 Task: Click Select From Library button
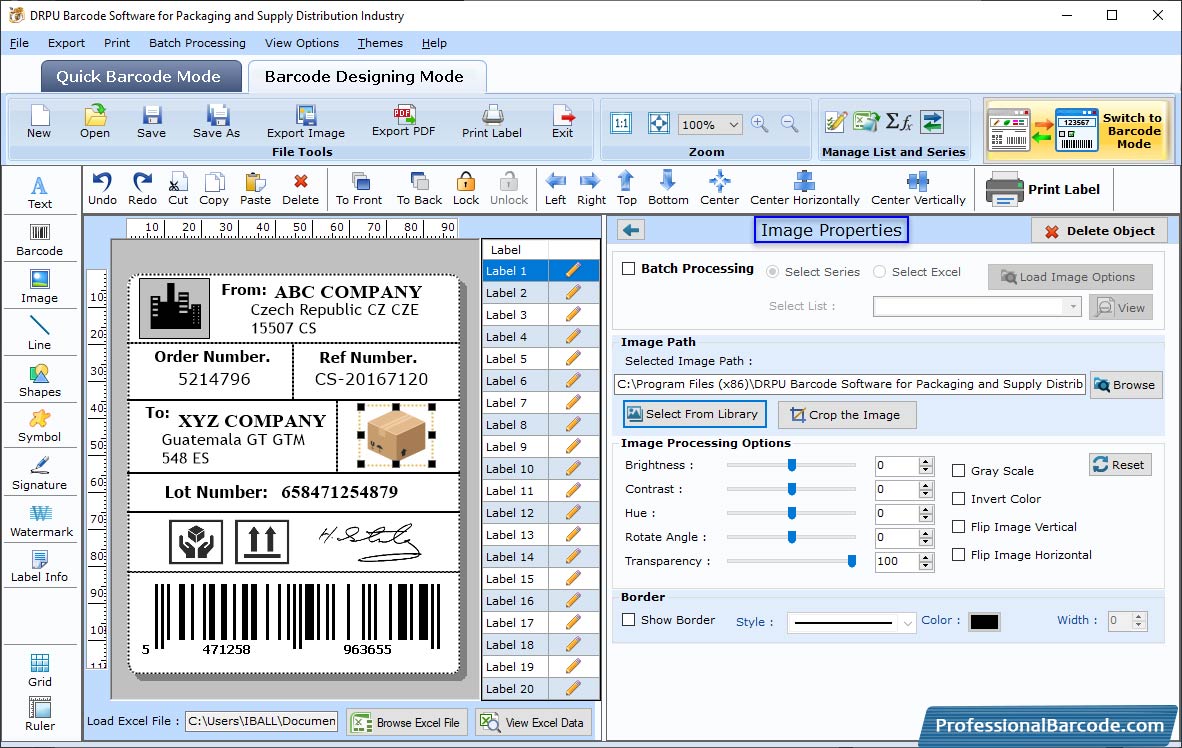click(x=694, y=414)
